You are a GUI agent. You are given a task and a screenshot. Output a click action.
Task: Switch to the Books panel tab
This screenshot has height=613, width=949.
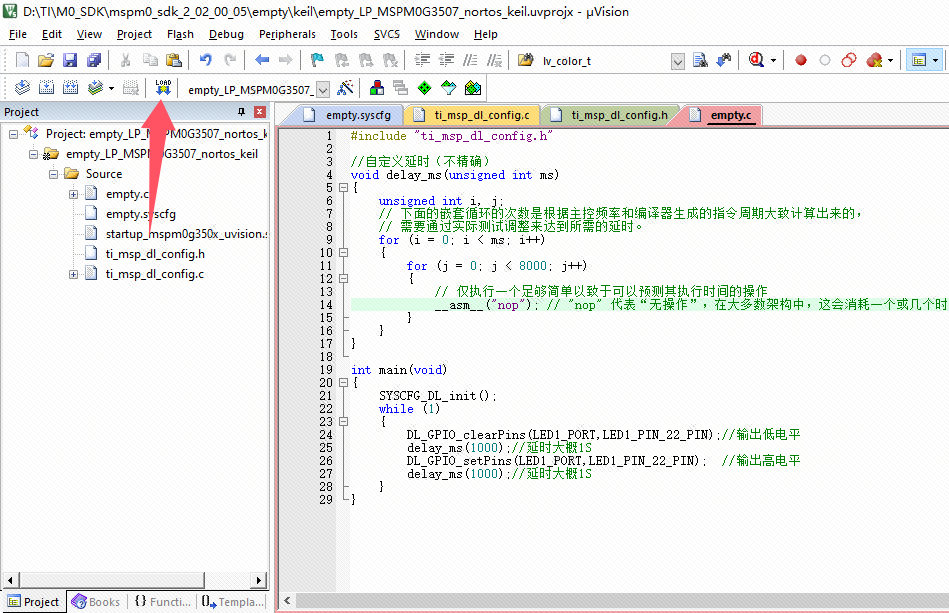96,602
